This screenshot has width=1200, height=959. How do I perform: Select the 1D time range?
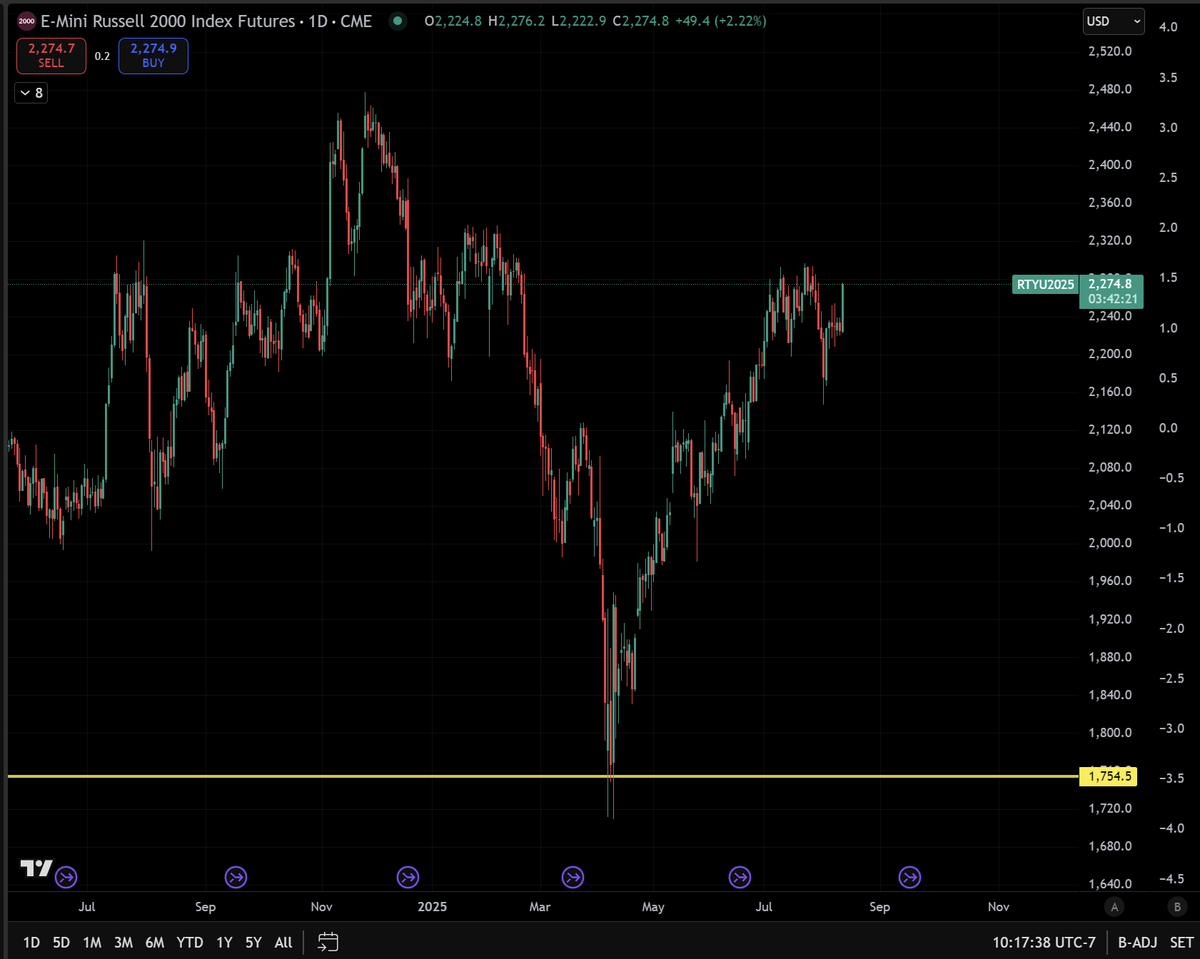point(32,942)
